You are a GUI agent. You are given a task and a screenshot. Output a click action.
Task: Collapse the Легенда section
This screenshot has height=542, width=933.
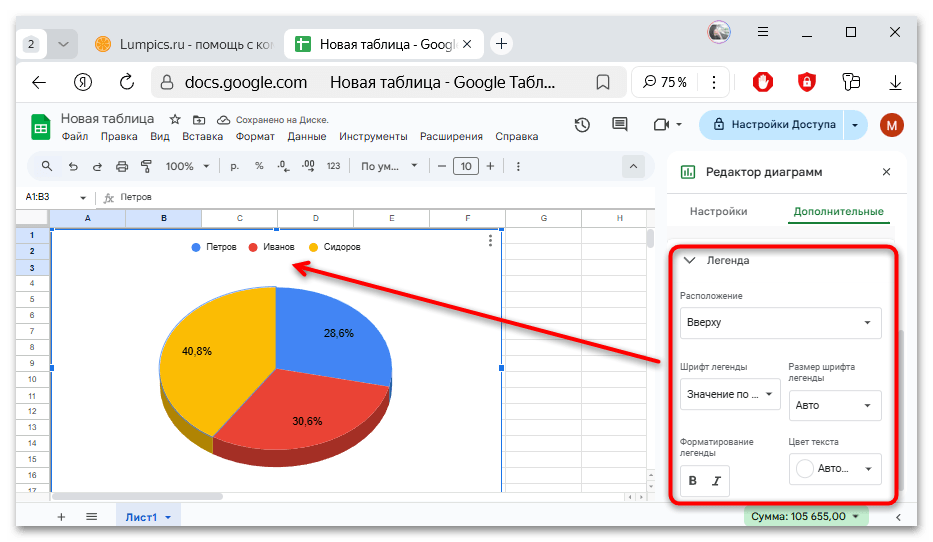point(689,260)
